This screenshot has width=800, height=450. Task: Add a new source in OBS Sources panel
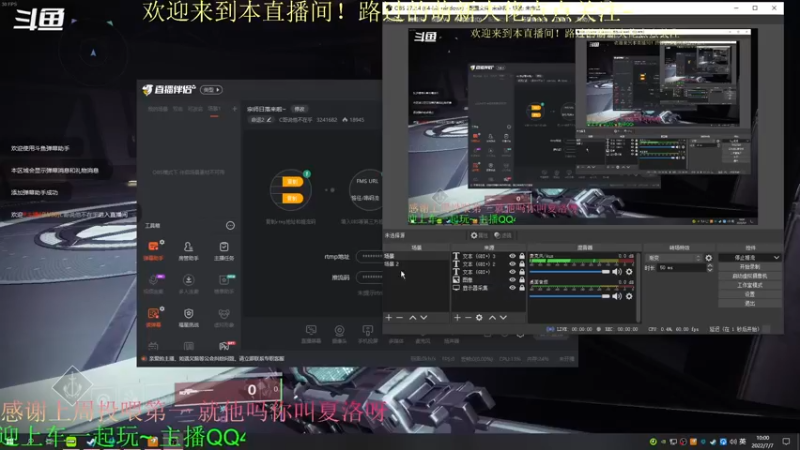(x=457, y=317)
